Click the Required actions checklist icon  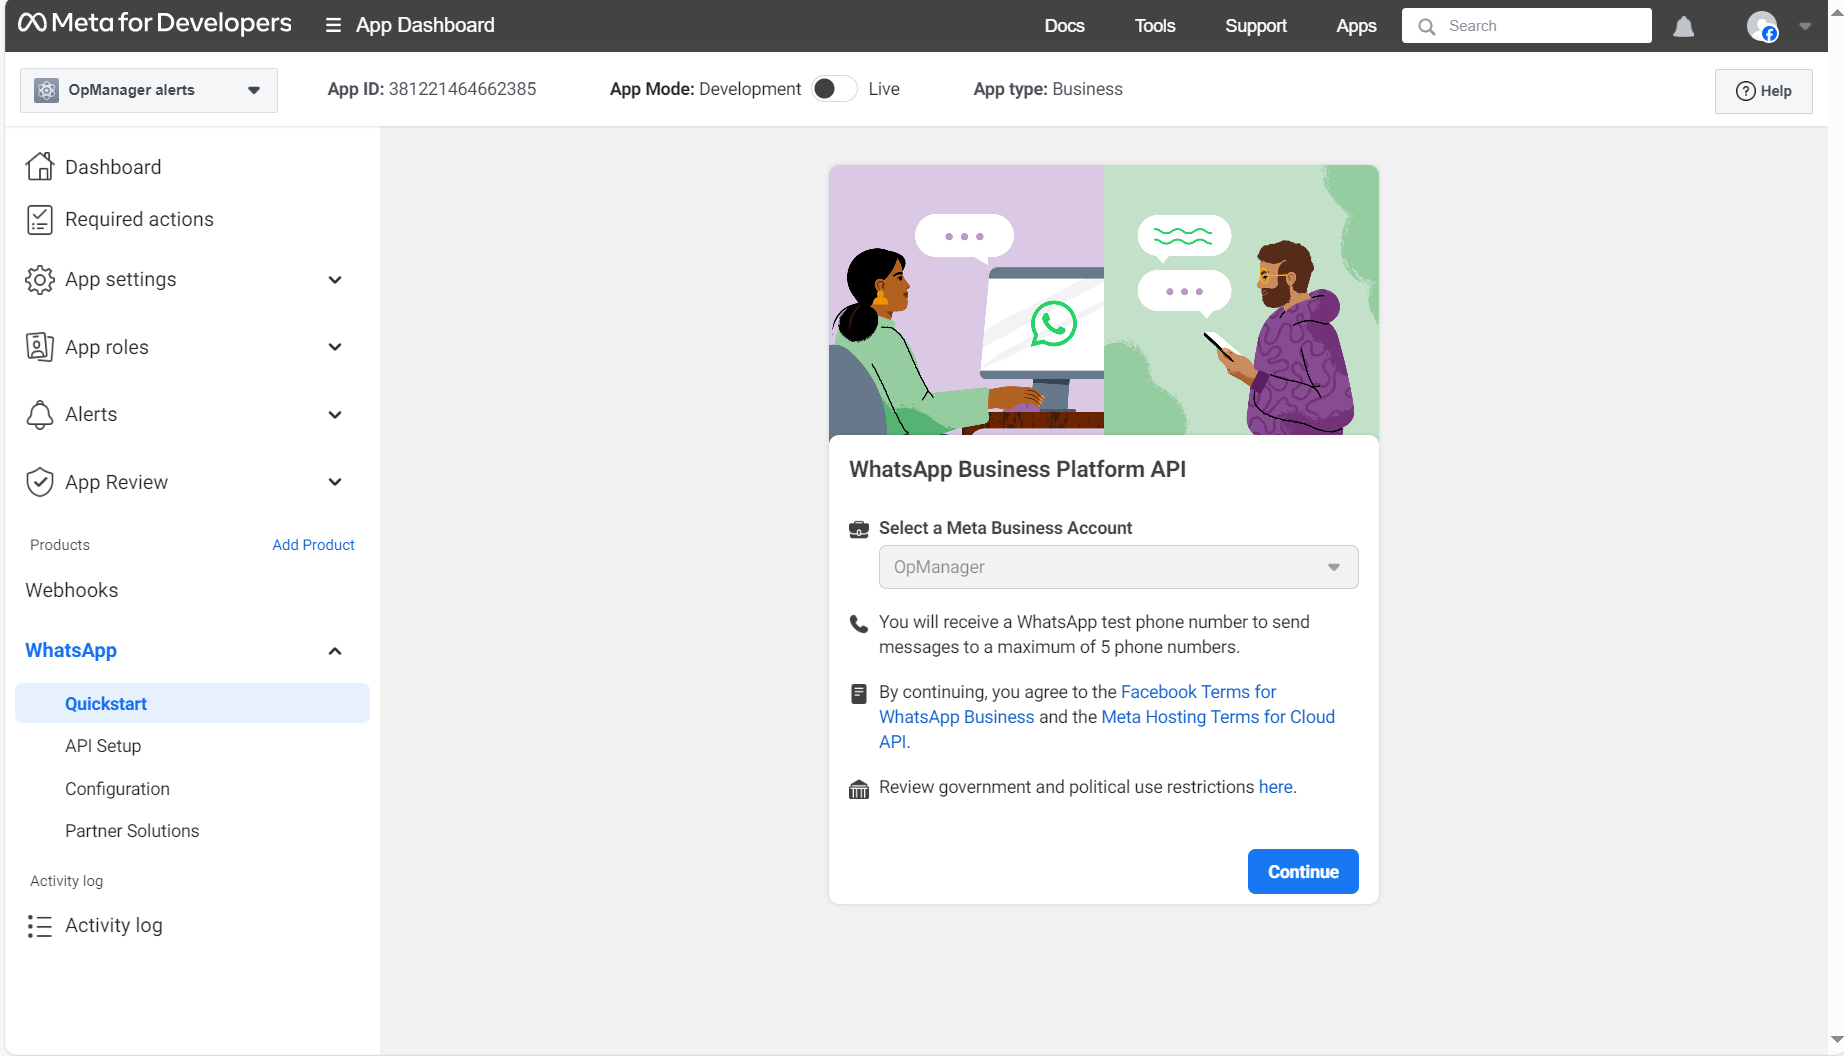point(40,220)
